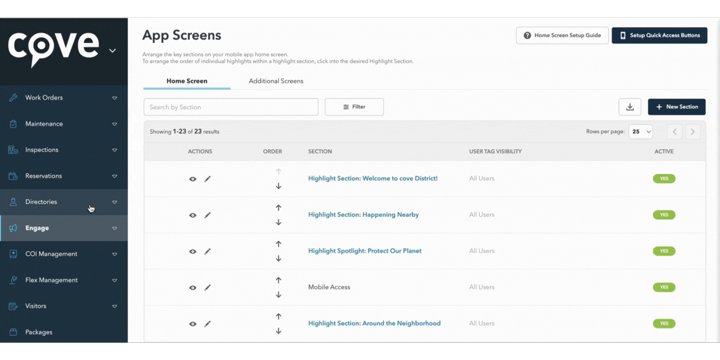Image resolution: width=720 pixels, height=360 pixels.
Task: Open Reservations in the sidebar
Action: (x=64, y=176)
